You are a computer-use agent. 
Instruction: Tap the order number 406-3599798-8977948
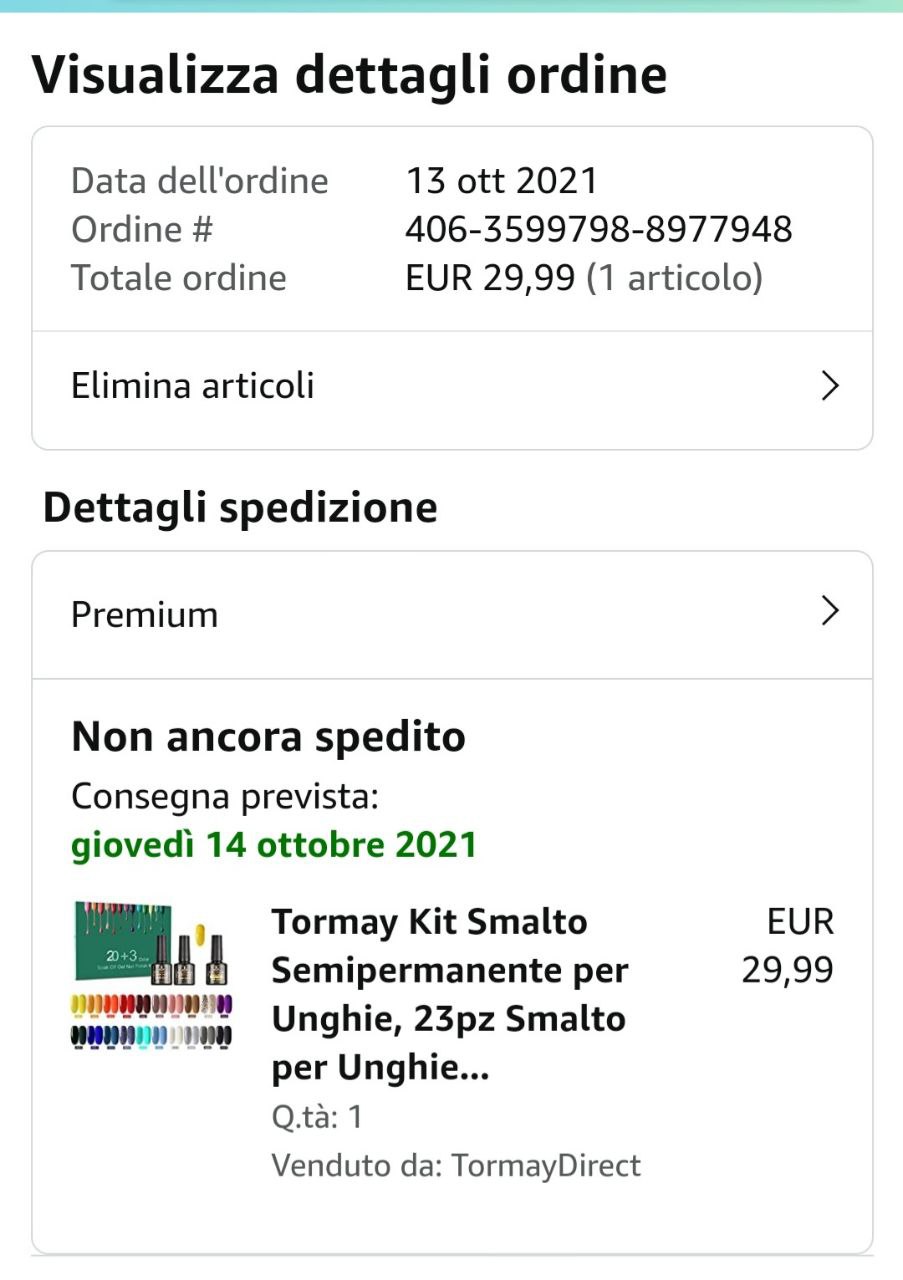(598, 230)
